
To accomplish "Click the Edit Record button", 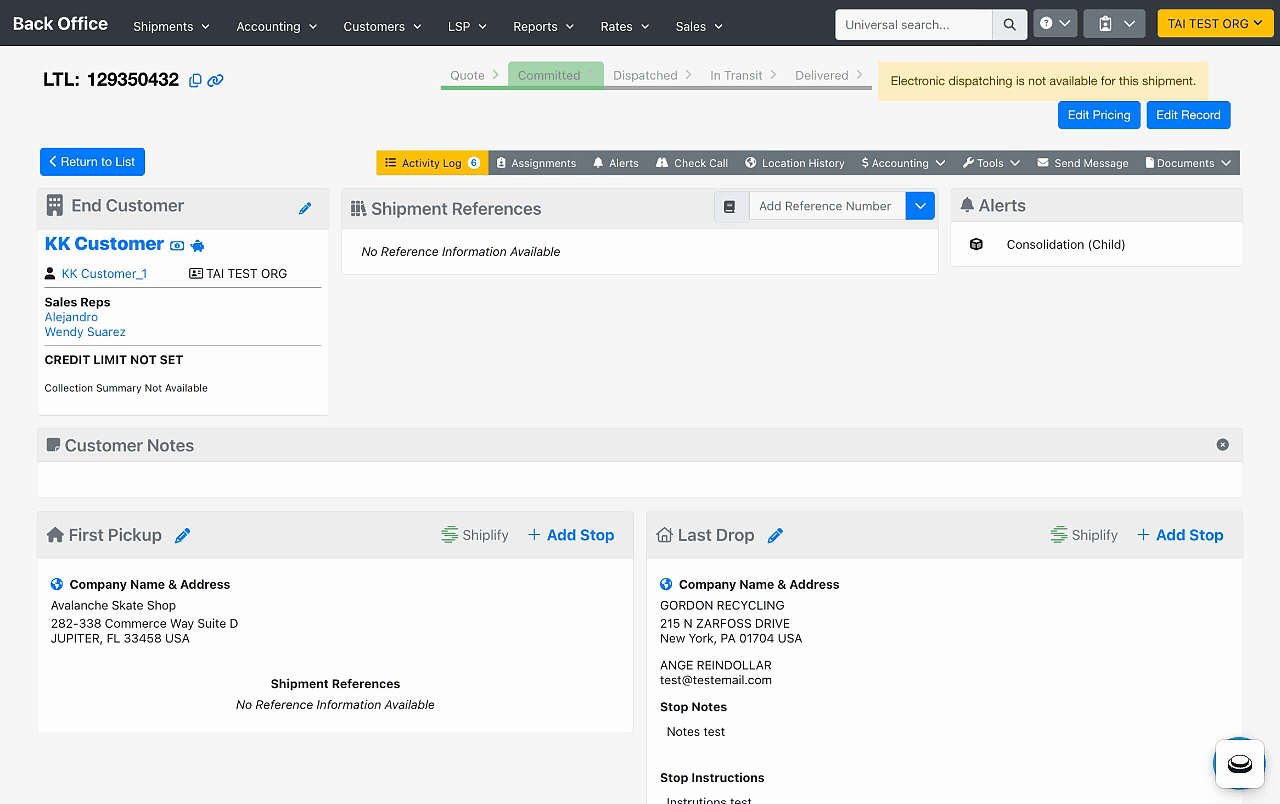I will click(1188, 115).
